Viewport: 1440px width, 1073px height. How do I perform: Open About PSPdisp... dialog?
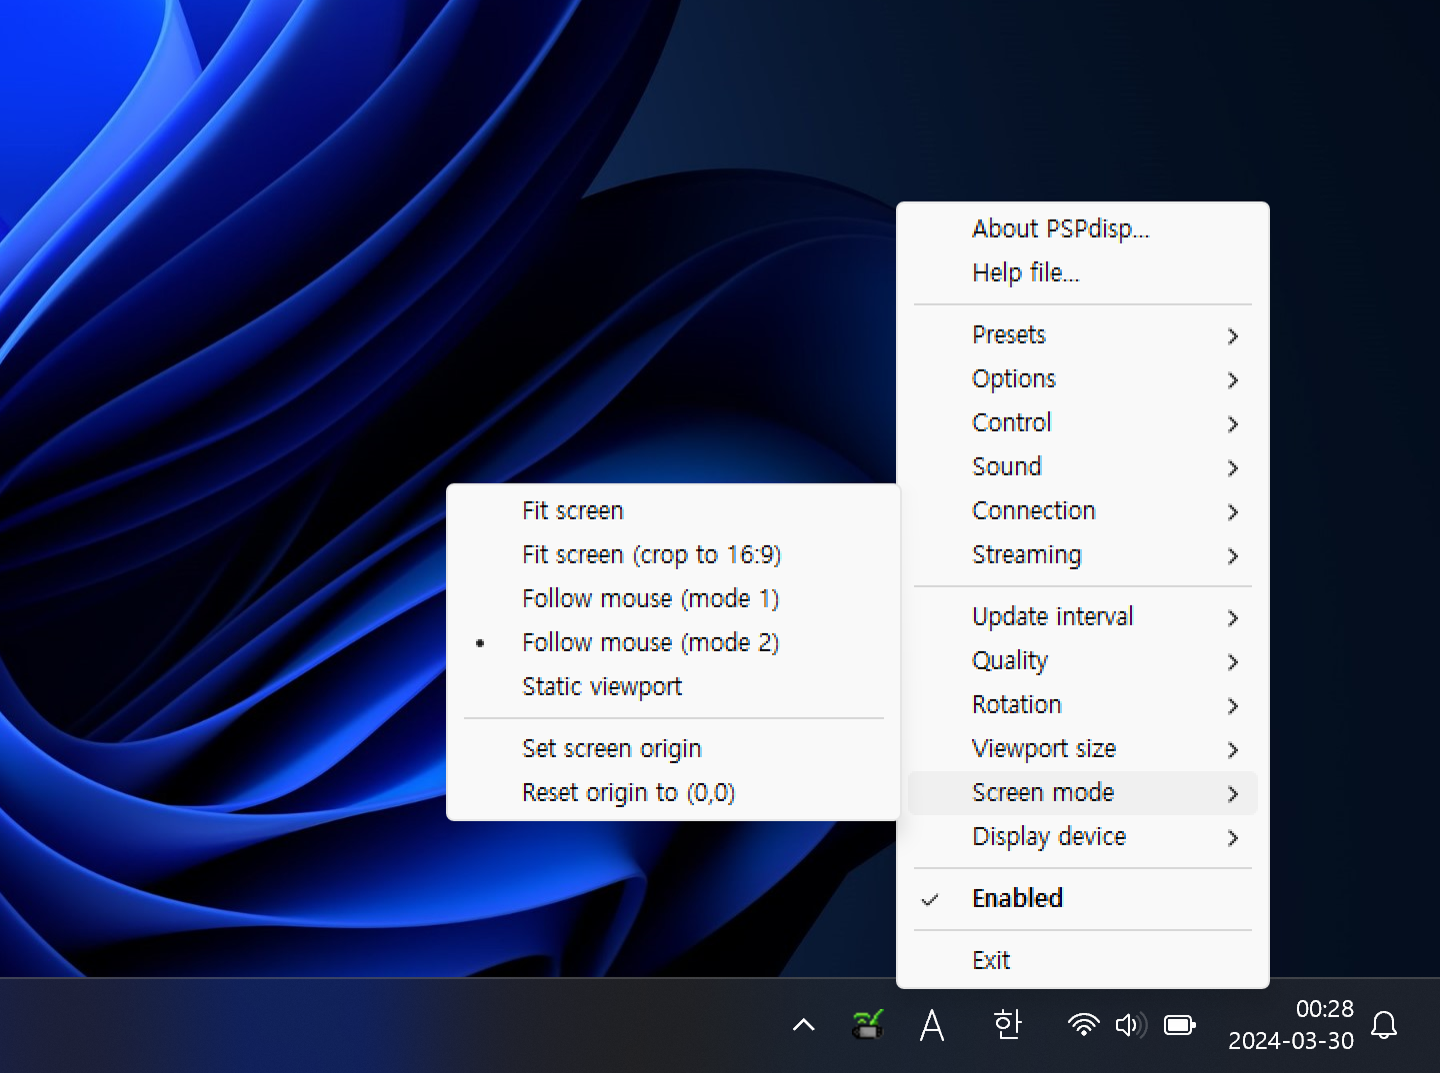coord(1083,229)
